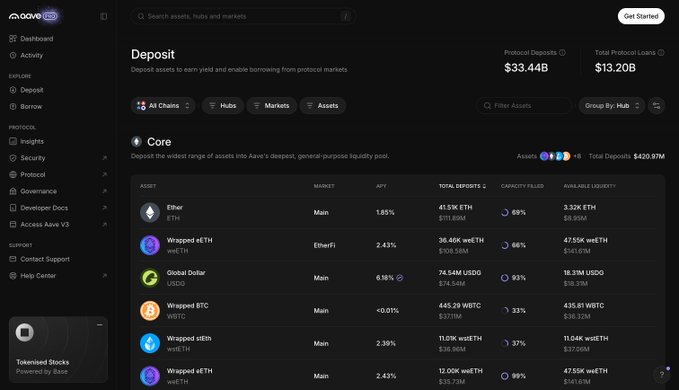Click the Help Center lifebuoy icon
This screenshot has height=390, width=679.
click(13, 276)
